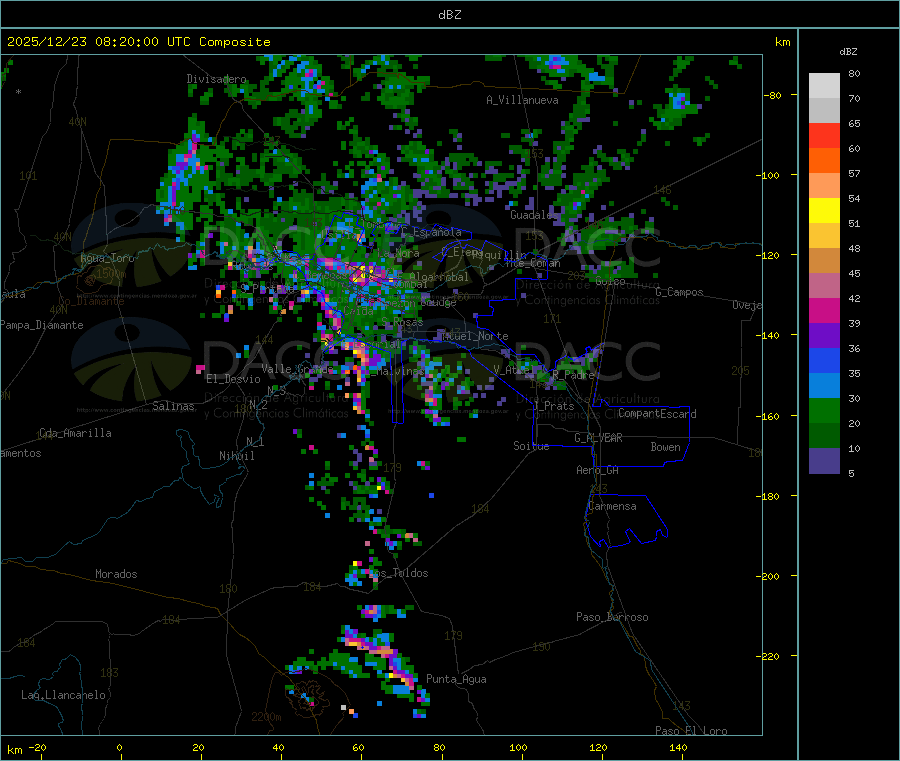The width and height of the screenshot is (900, 761).
Task: Click the -160 km tick on the right axis
Action: pos(770,416)
